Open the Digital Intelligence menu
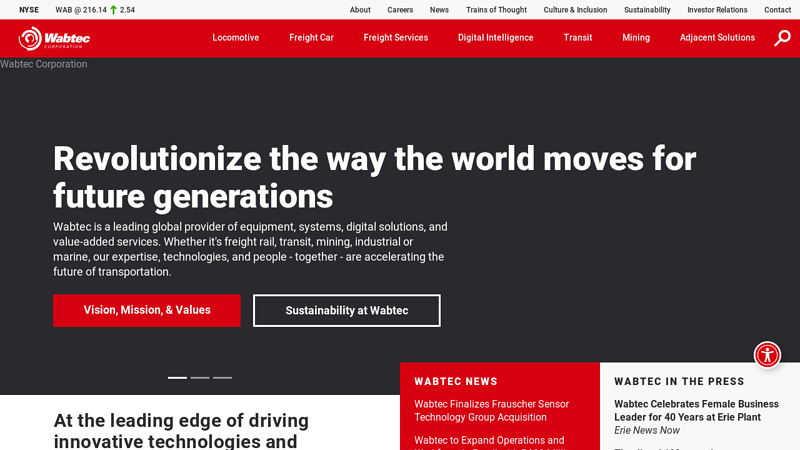 coord(495,38)
